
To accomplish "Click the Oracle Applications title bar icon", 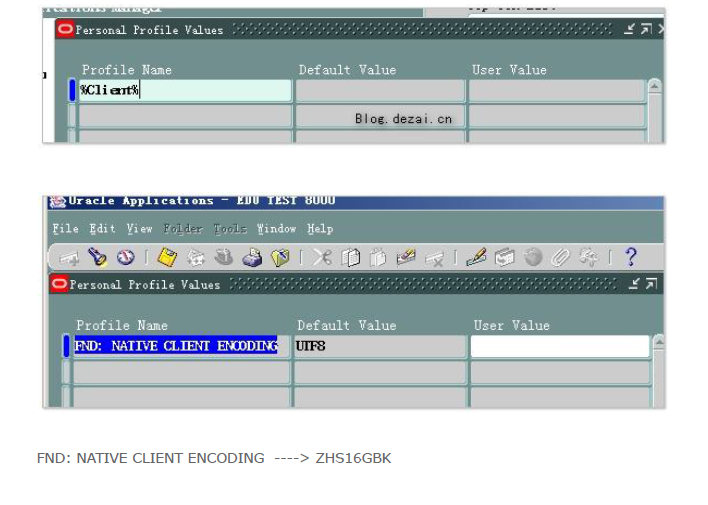I will (57, 201).
